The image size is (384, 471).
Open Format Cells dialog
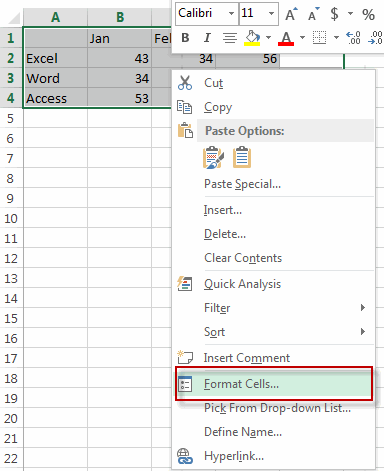[273, 384]
